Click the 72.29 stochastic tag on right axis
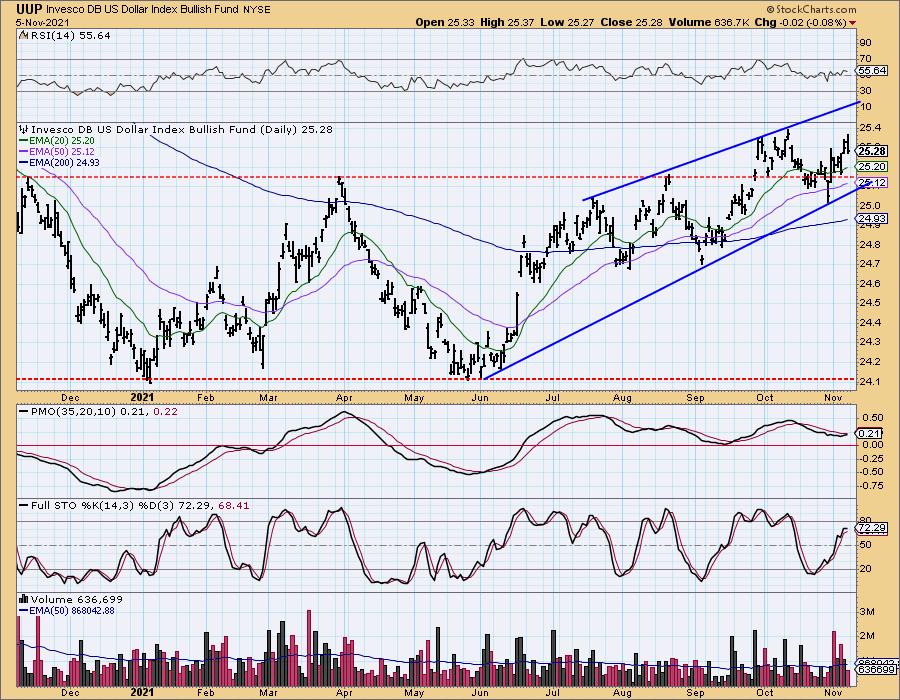 pyautogui.click(x=872, y=528)
